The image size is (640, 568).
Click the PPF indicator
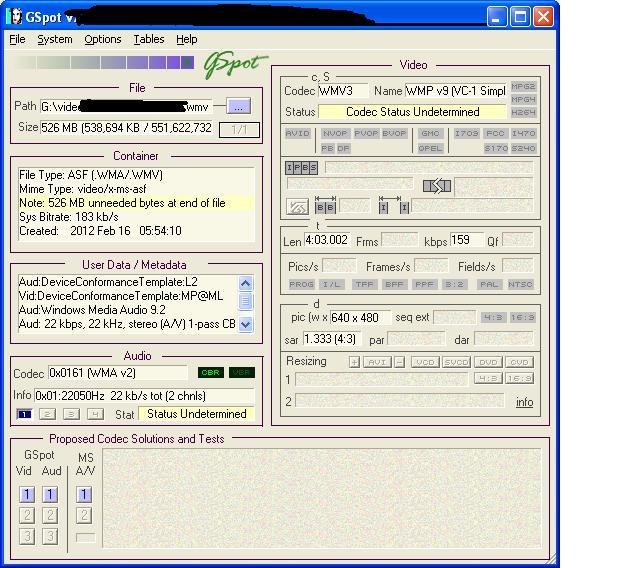point(424,284)
